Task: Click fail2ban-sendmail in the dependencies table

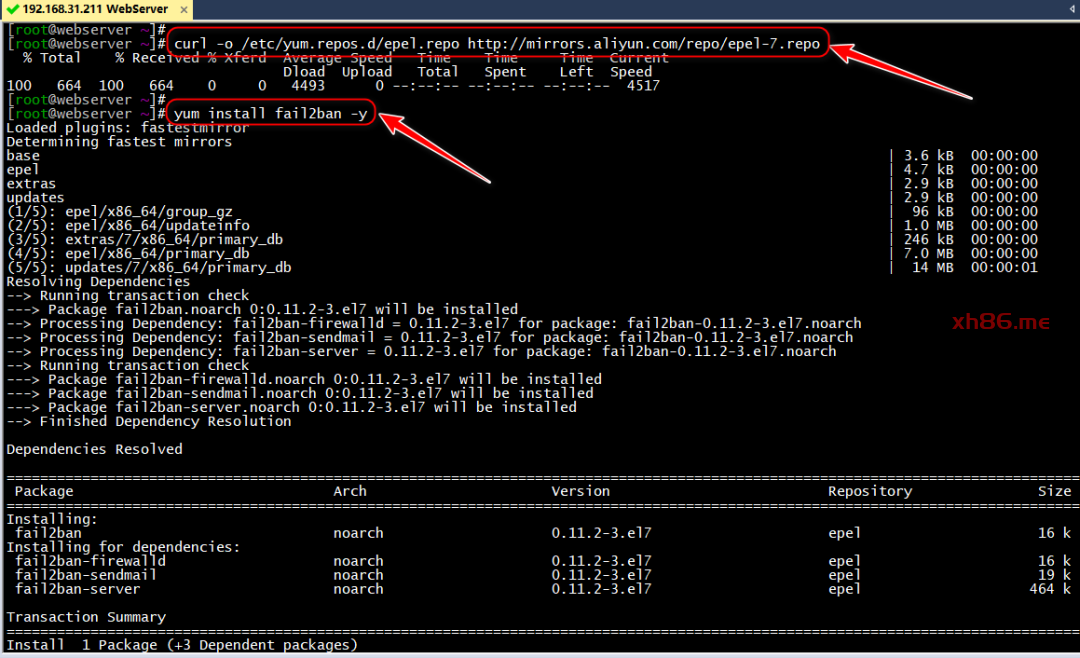Action: click(x=86, y=575)
